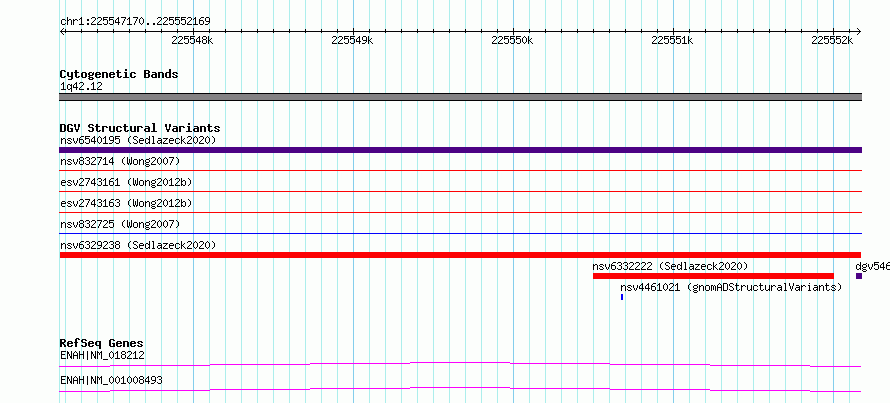Open the RefSeq Genes track heading
This screenshot has height=403, width=890.
[102, 343]
